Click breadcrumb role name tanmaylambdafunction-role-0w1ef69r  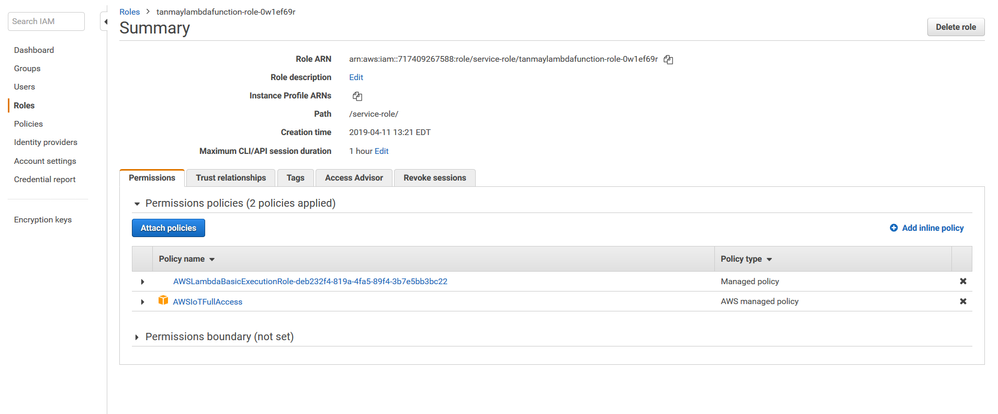point(226,11)
